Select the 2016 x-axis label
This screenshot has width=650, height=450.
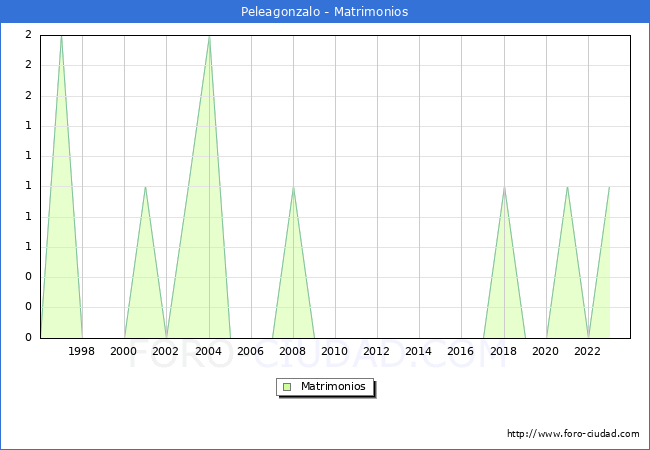[x=461, y=351]
